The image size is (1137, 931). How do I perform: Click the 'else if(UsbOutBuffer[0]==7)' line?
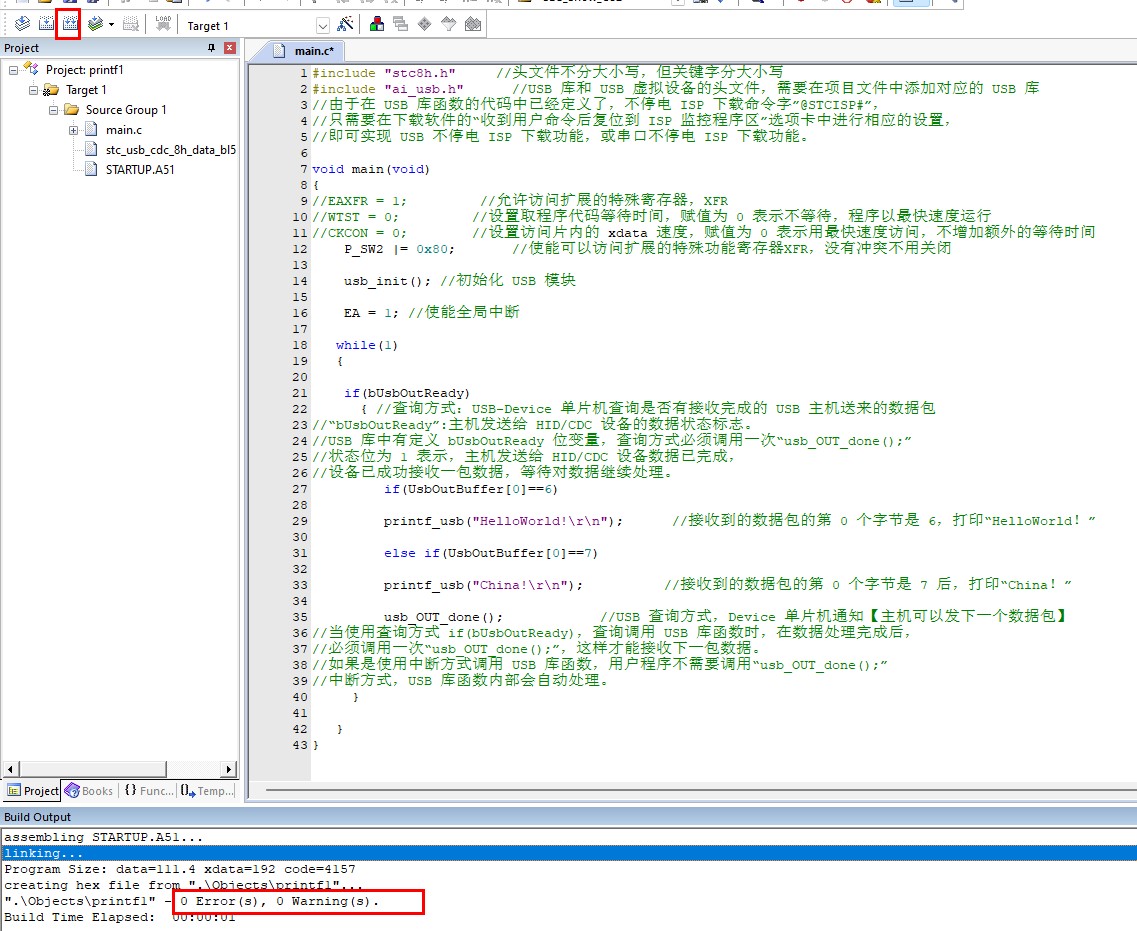point(490,553)
